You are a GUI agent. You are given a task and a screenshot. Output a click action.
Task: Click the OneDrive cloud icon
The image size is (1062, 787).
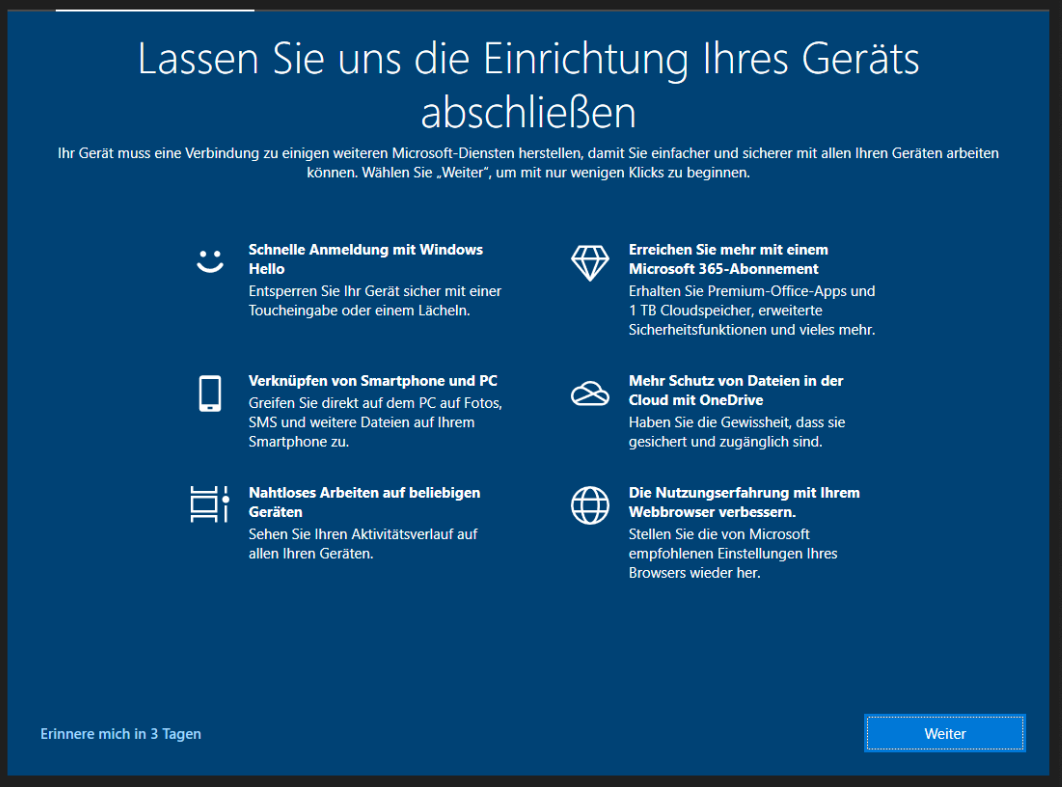point(590,394)
